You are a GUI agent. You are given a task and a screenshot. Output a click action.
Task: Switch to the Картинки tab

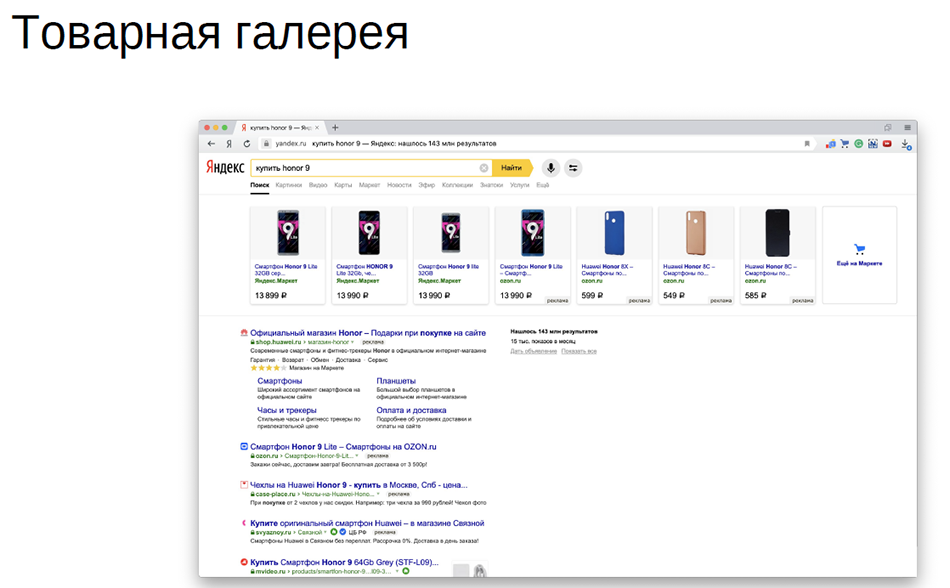[288, 185]
